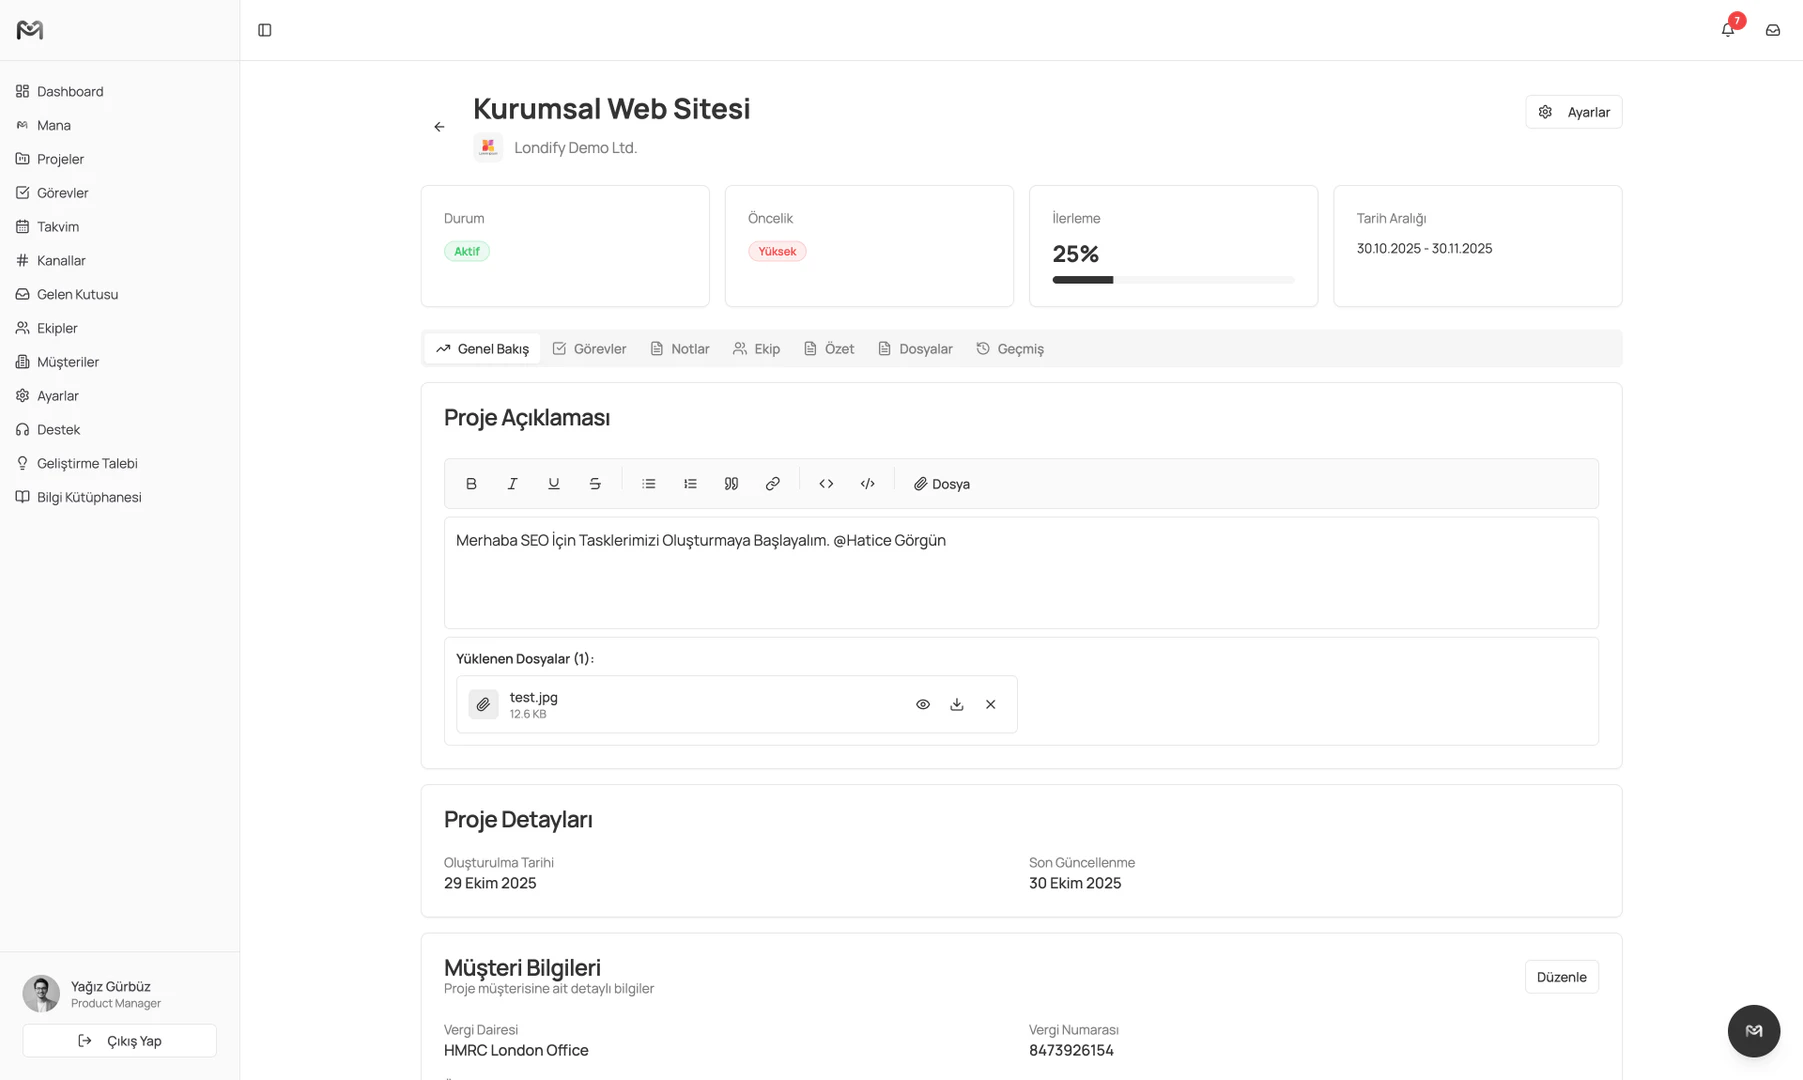Open project Ayarlar settings

click(x=1574, y=111)
